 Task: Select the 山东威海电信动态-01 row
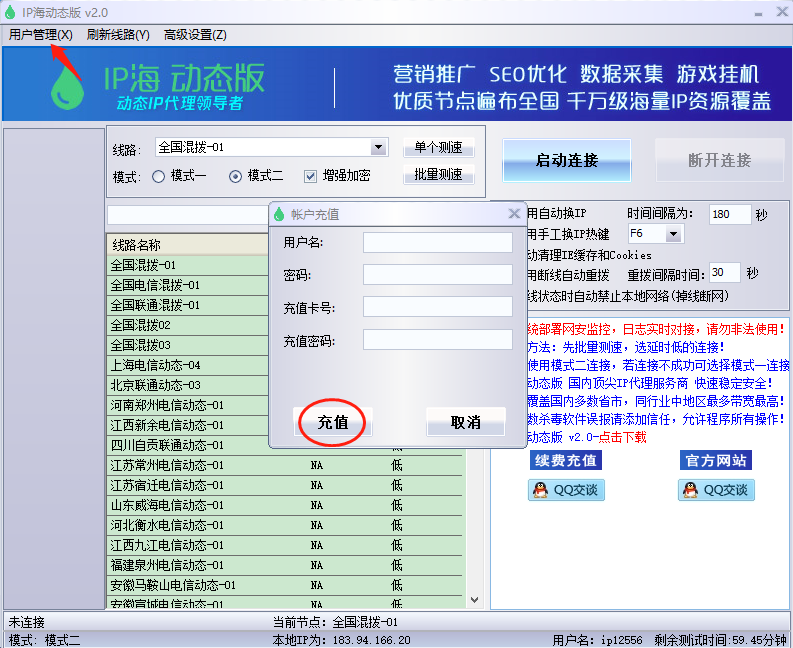(285, 505)
